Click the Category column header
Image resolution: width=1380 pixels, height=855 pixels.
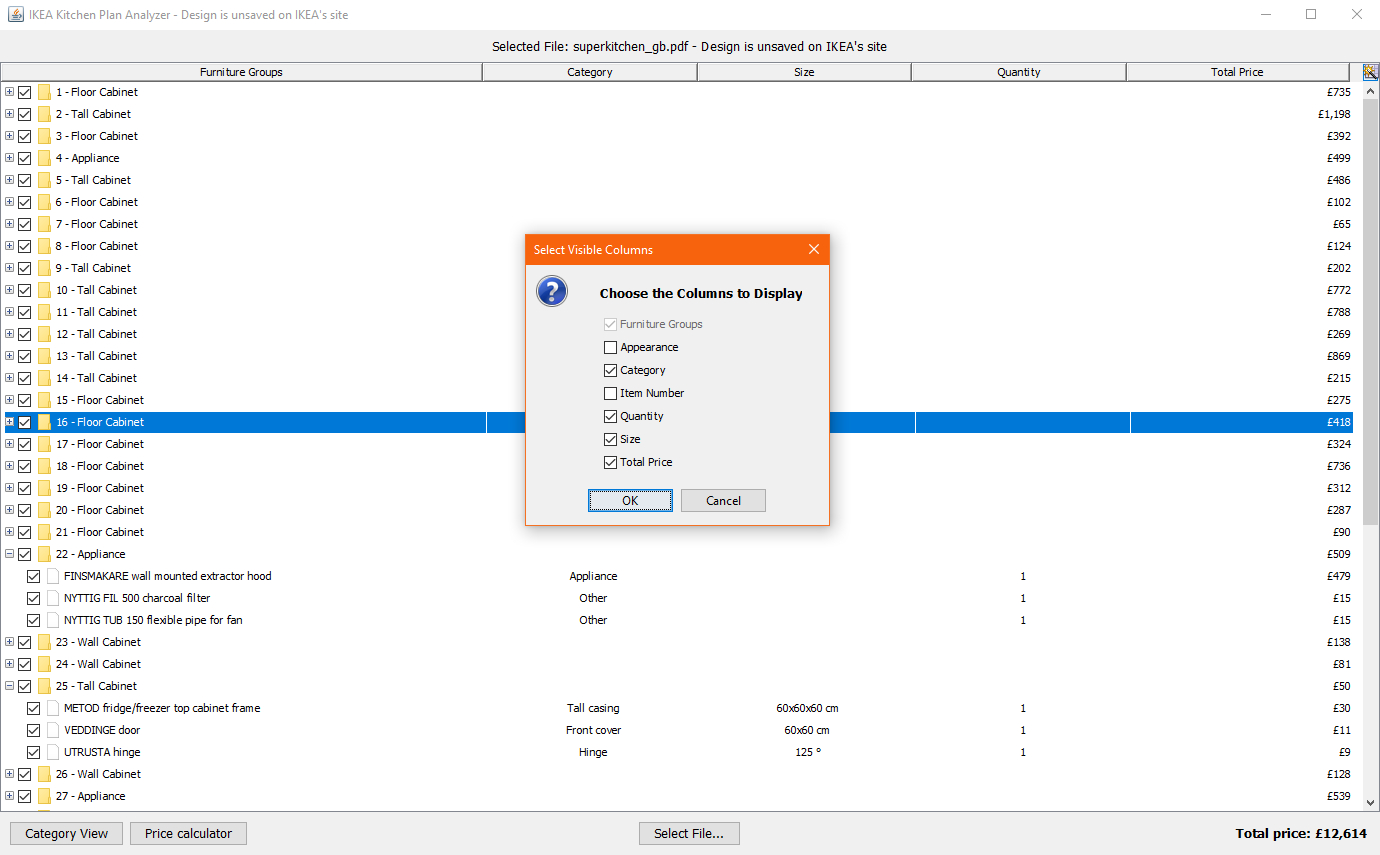pyautogui.click(x=590, y=72)
